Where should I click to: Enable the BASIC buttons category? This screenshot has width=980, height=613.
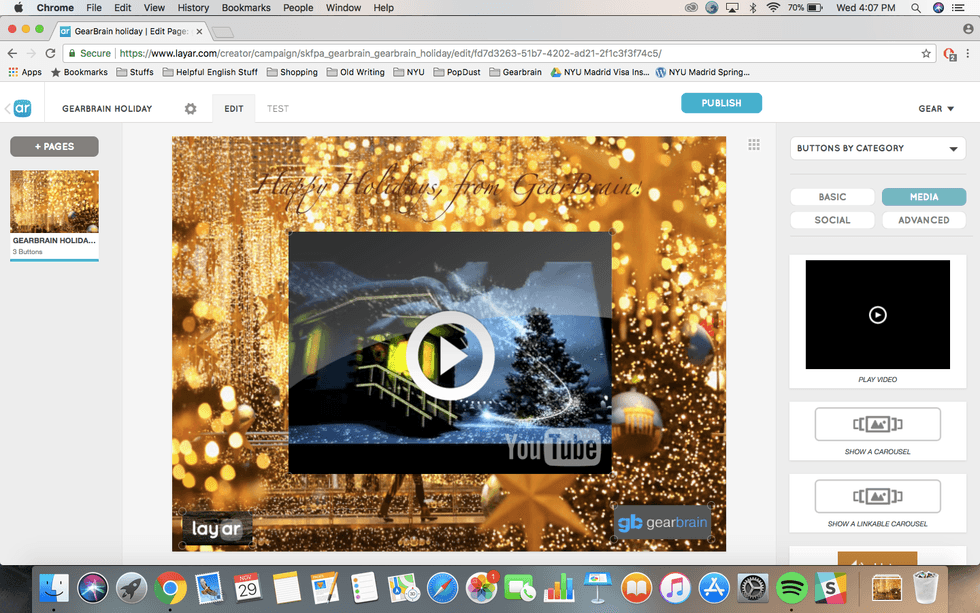pyautogui.click(x=832, y=196)
